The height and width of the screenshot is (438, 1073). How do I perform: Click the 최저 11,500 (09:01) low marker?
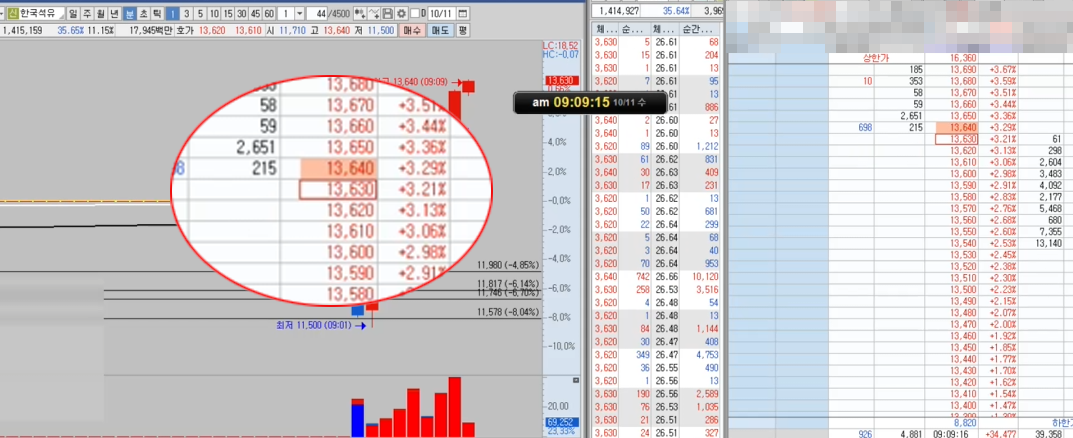pyautogui.click(x=319, y=326)
